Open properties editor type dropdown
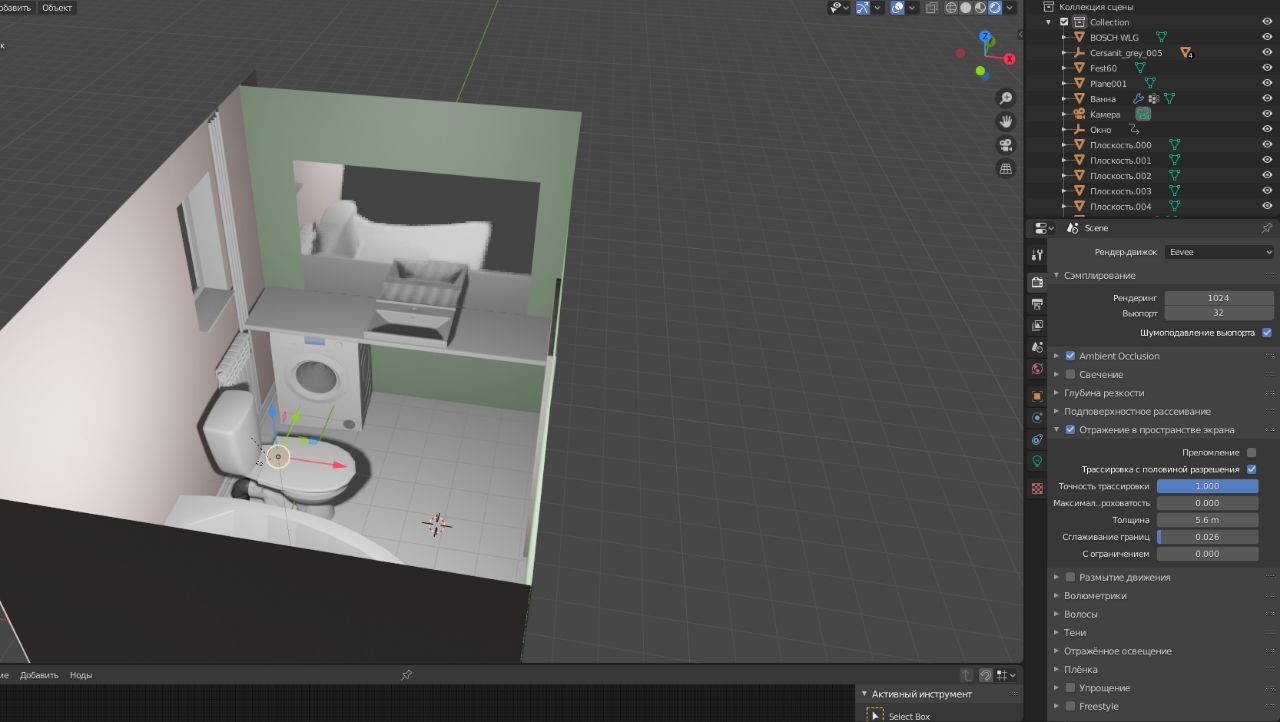The width and height of the screenshot is (1280, 722). pyautogui.click(x=1044, y=228)
